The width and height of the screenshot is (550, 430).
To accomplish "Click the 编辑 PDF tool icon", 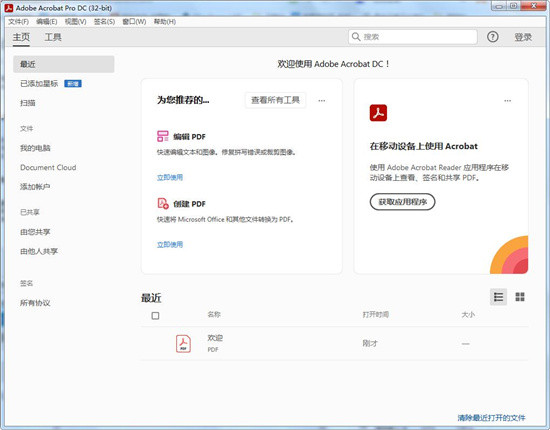I will [163, 136].
